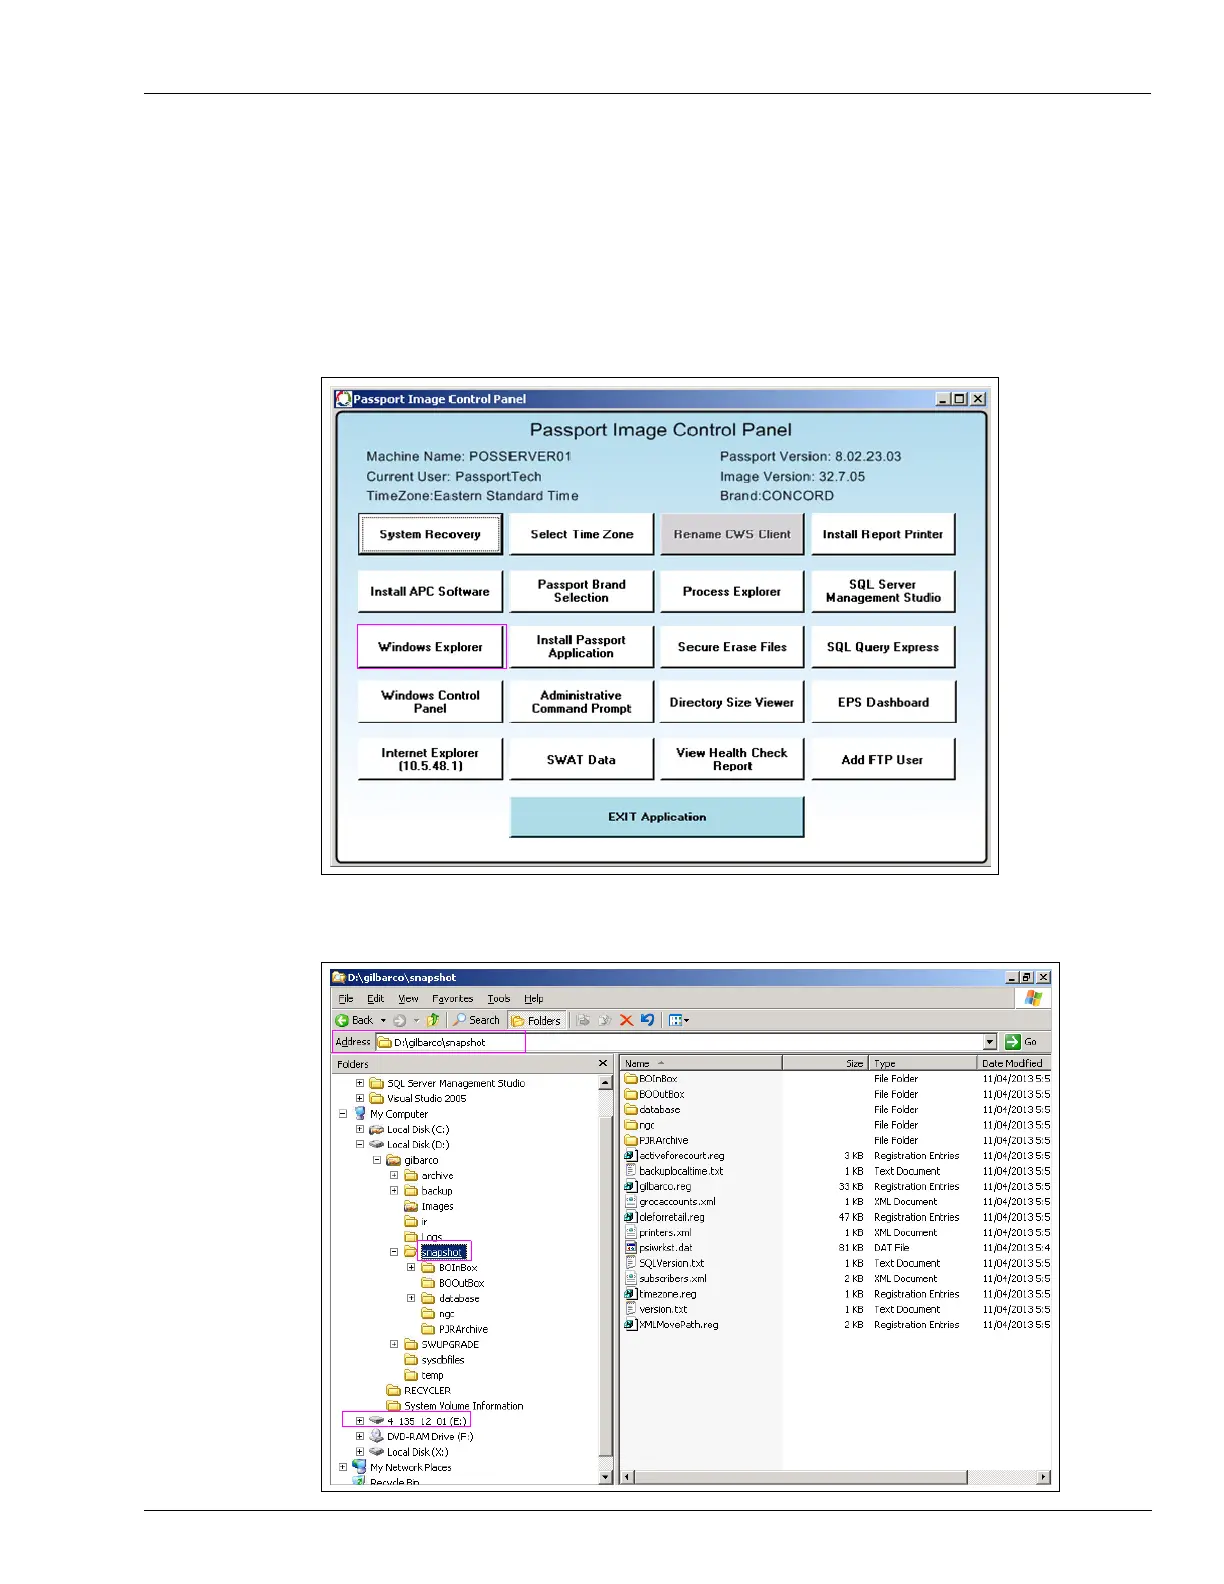Expand the archive folder node
1224x1584 pixels.
394,1175
